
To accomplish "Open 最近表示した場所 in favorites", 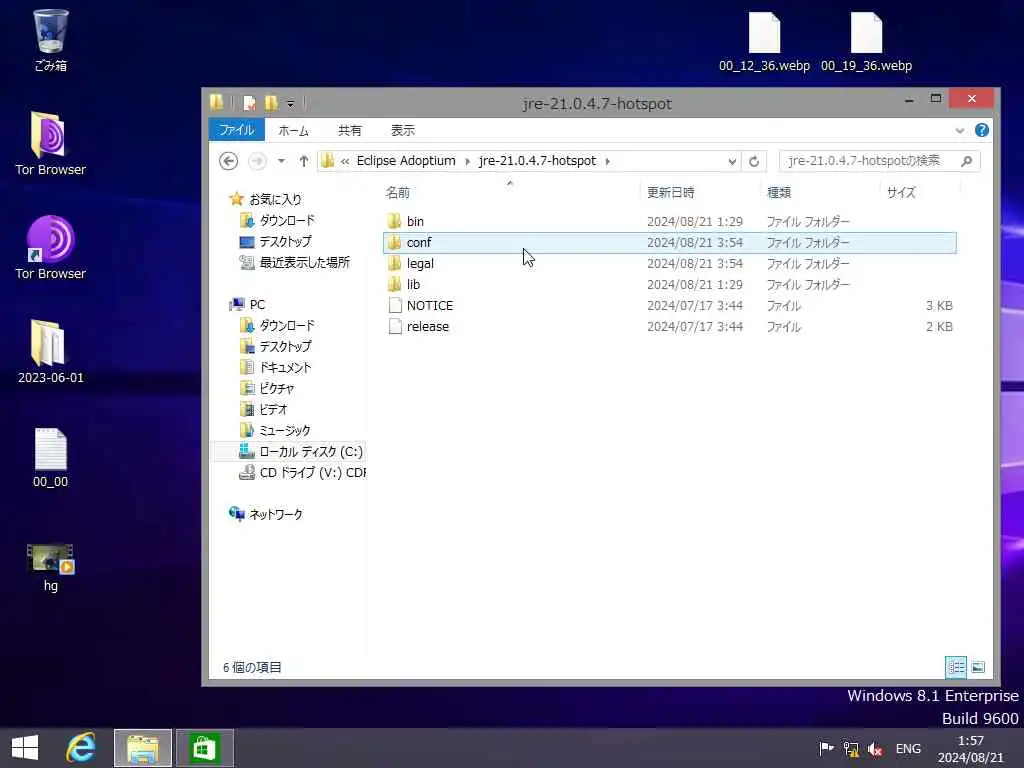I will point(295,262).
